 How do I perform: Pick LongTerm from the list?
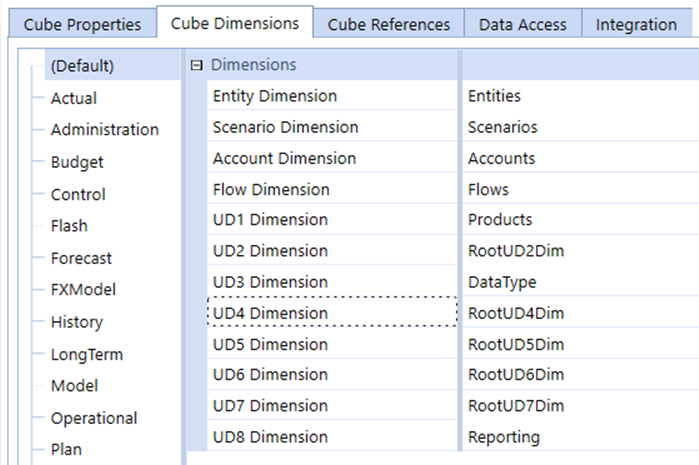tap(87, 354)
